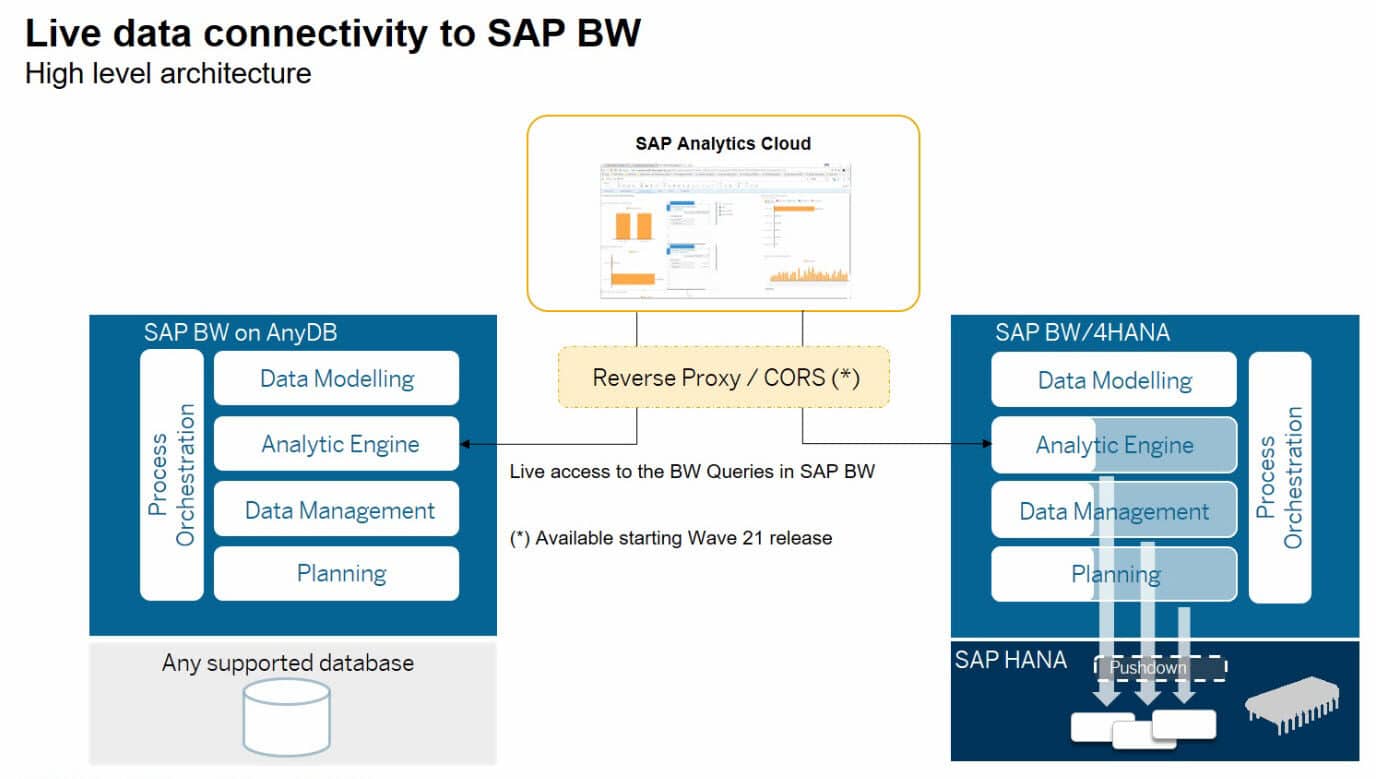Click Planning block in SAP BW on AnyDB
1376x779 pixels.
click(x=336, y=574)
